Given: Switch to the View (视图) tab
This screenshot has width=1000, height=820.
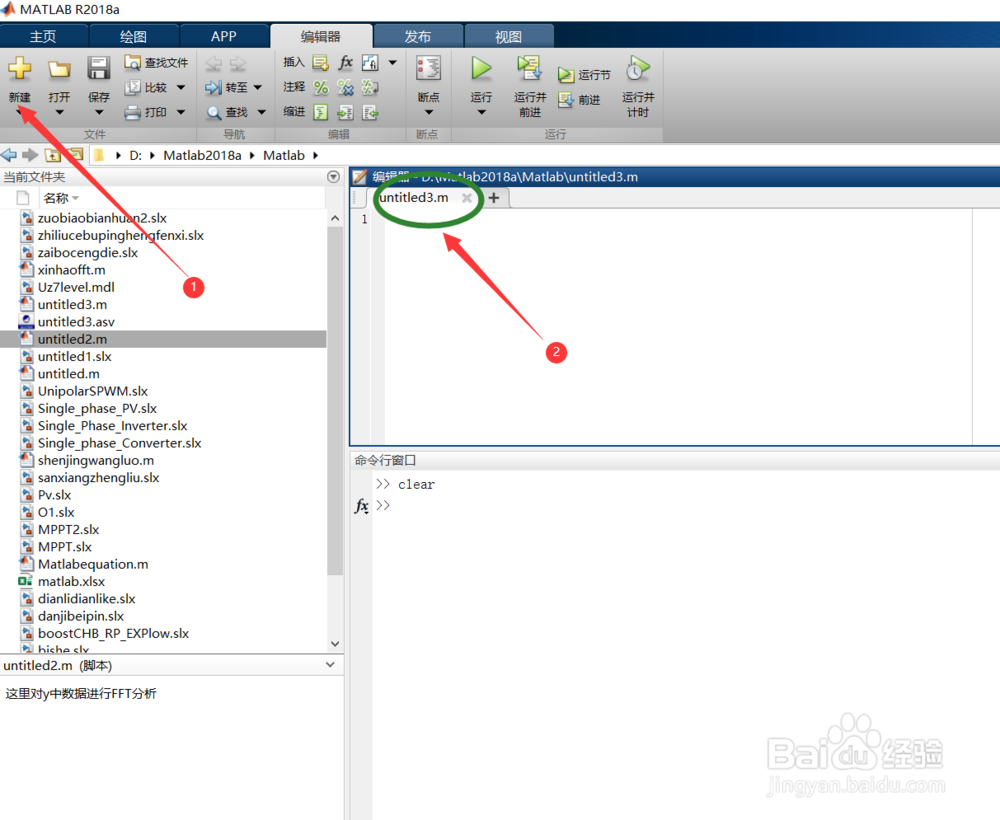Looking at the screenshot, I should 508,36.
